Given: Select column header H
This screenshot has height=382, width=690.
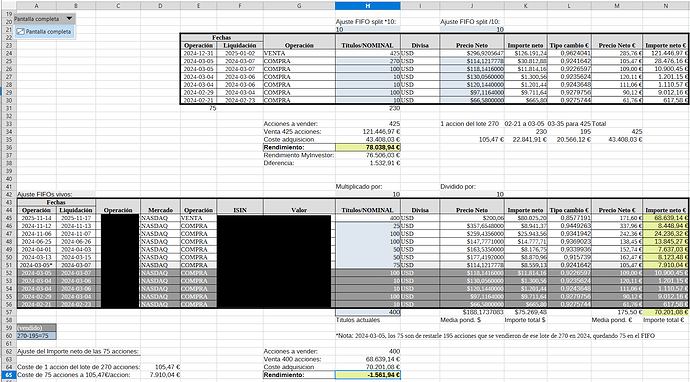Looking at the screenshot, I should coord(367,6).
